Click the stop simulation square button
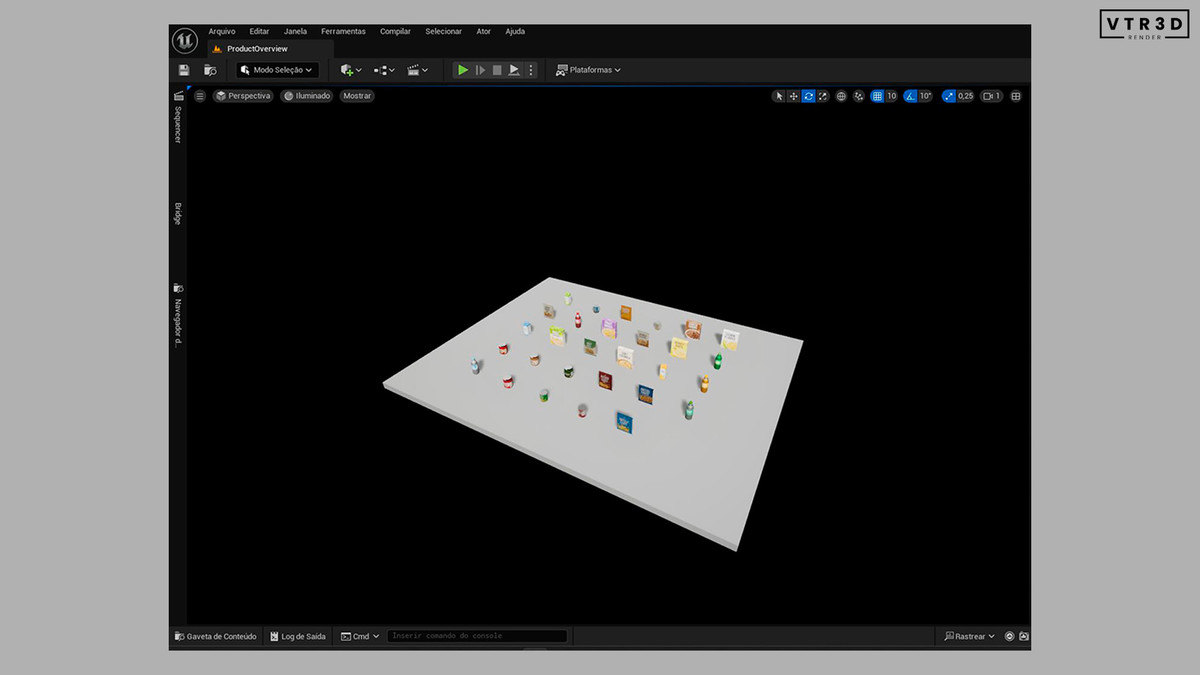1200x675 pixels. 497,70
